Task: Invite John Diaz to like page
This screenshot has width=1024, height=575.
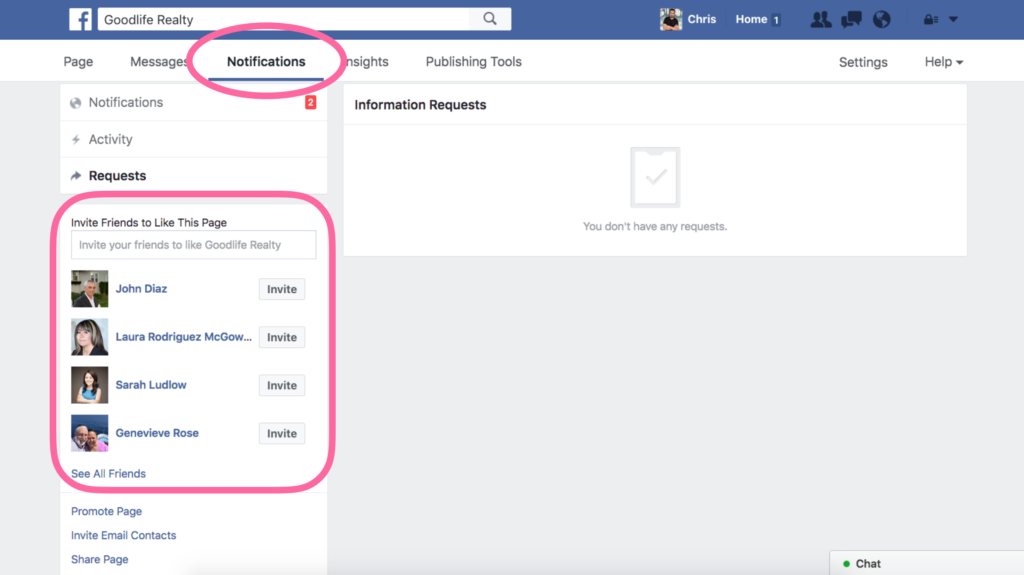Action: pyautogui.click(x=281, y=289)
